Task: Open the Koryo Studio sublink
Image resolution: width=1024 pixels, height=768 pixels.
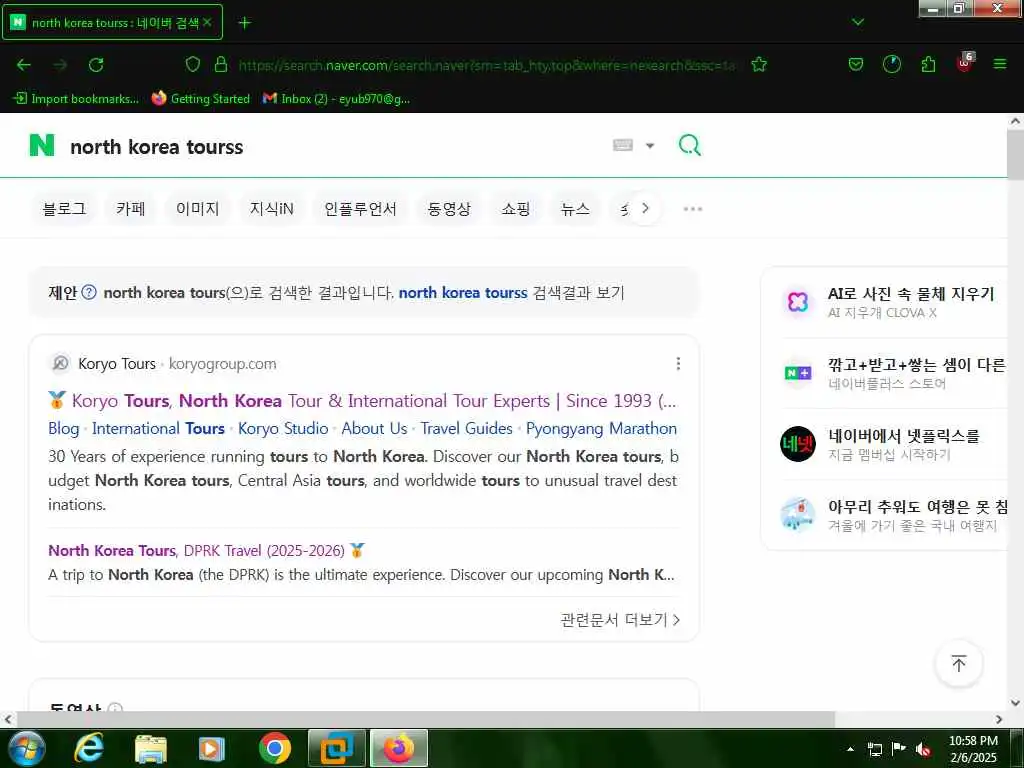Action: (x=283, y=428)
